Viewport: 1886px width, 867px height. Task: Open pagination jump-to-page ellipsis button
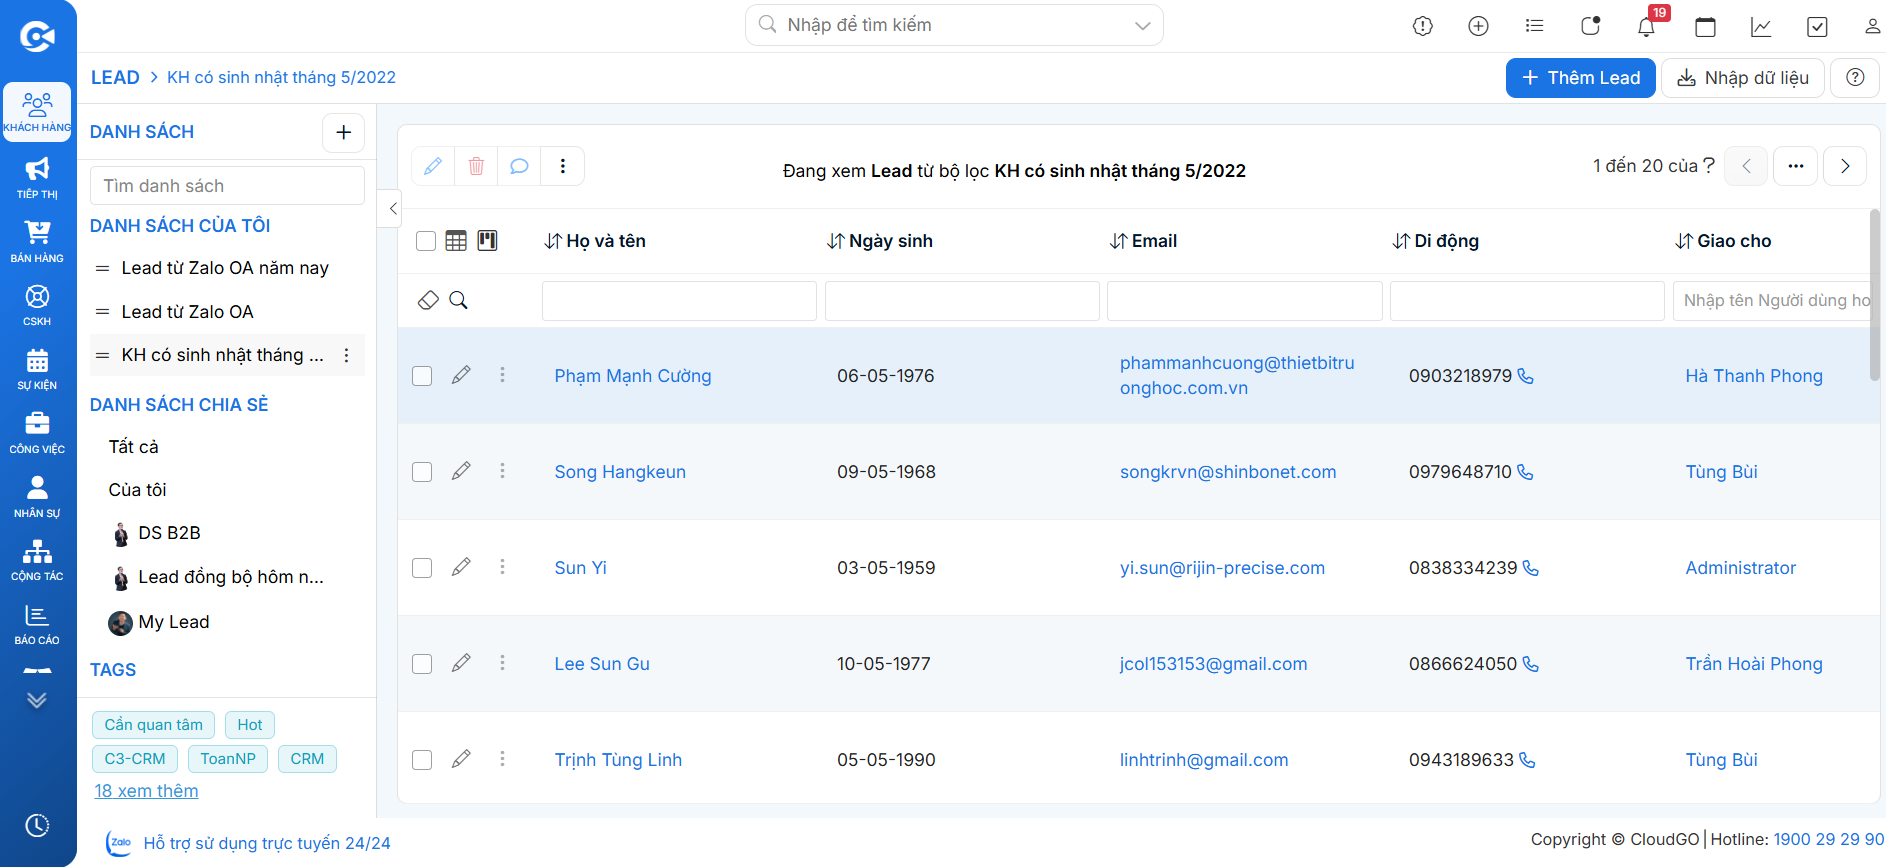pyautogui.click(x=1796, y=166)
